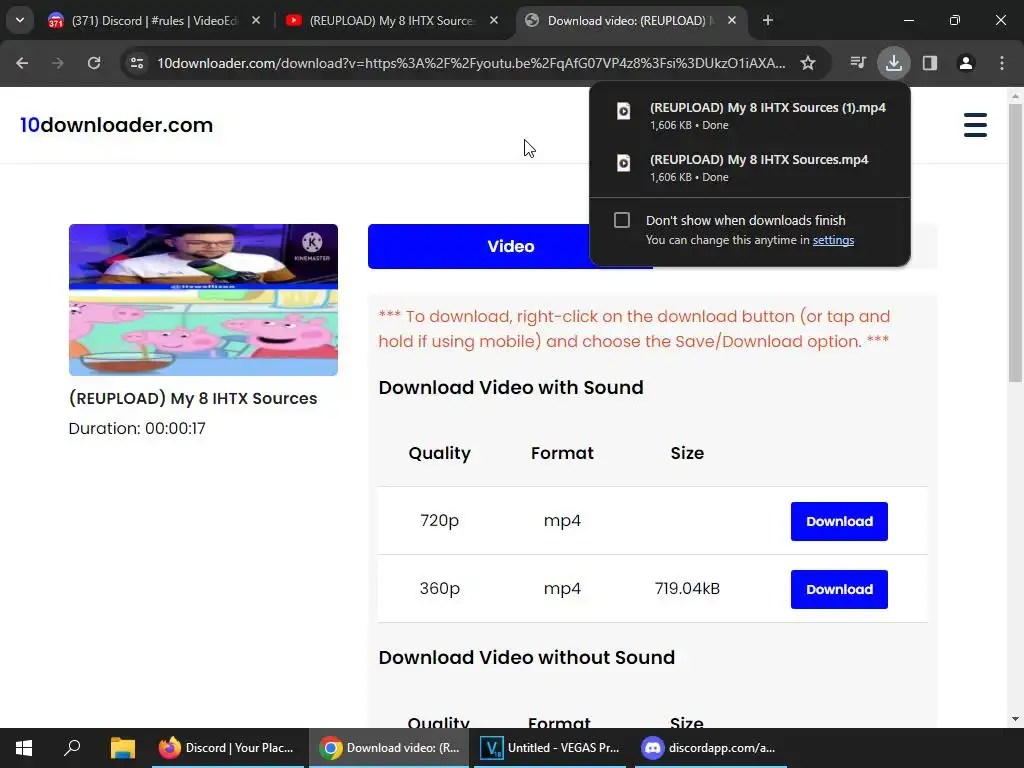The height and width of the screenshot is (768, 1024).
Task: Select the Download video tab
Action: point(630,21)
